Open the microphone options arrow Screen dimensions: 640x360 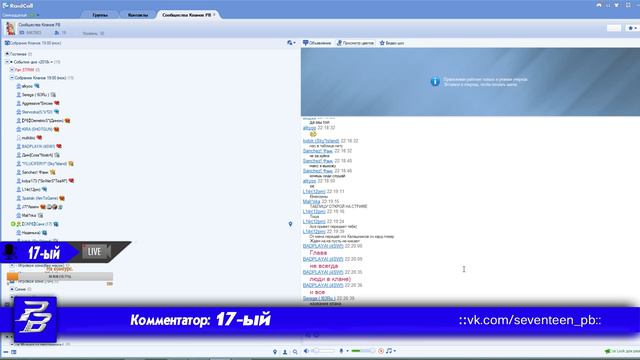347,351
